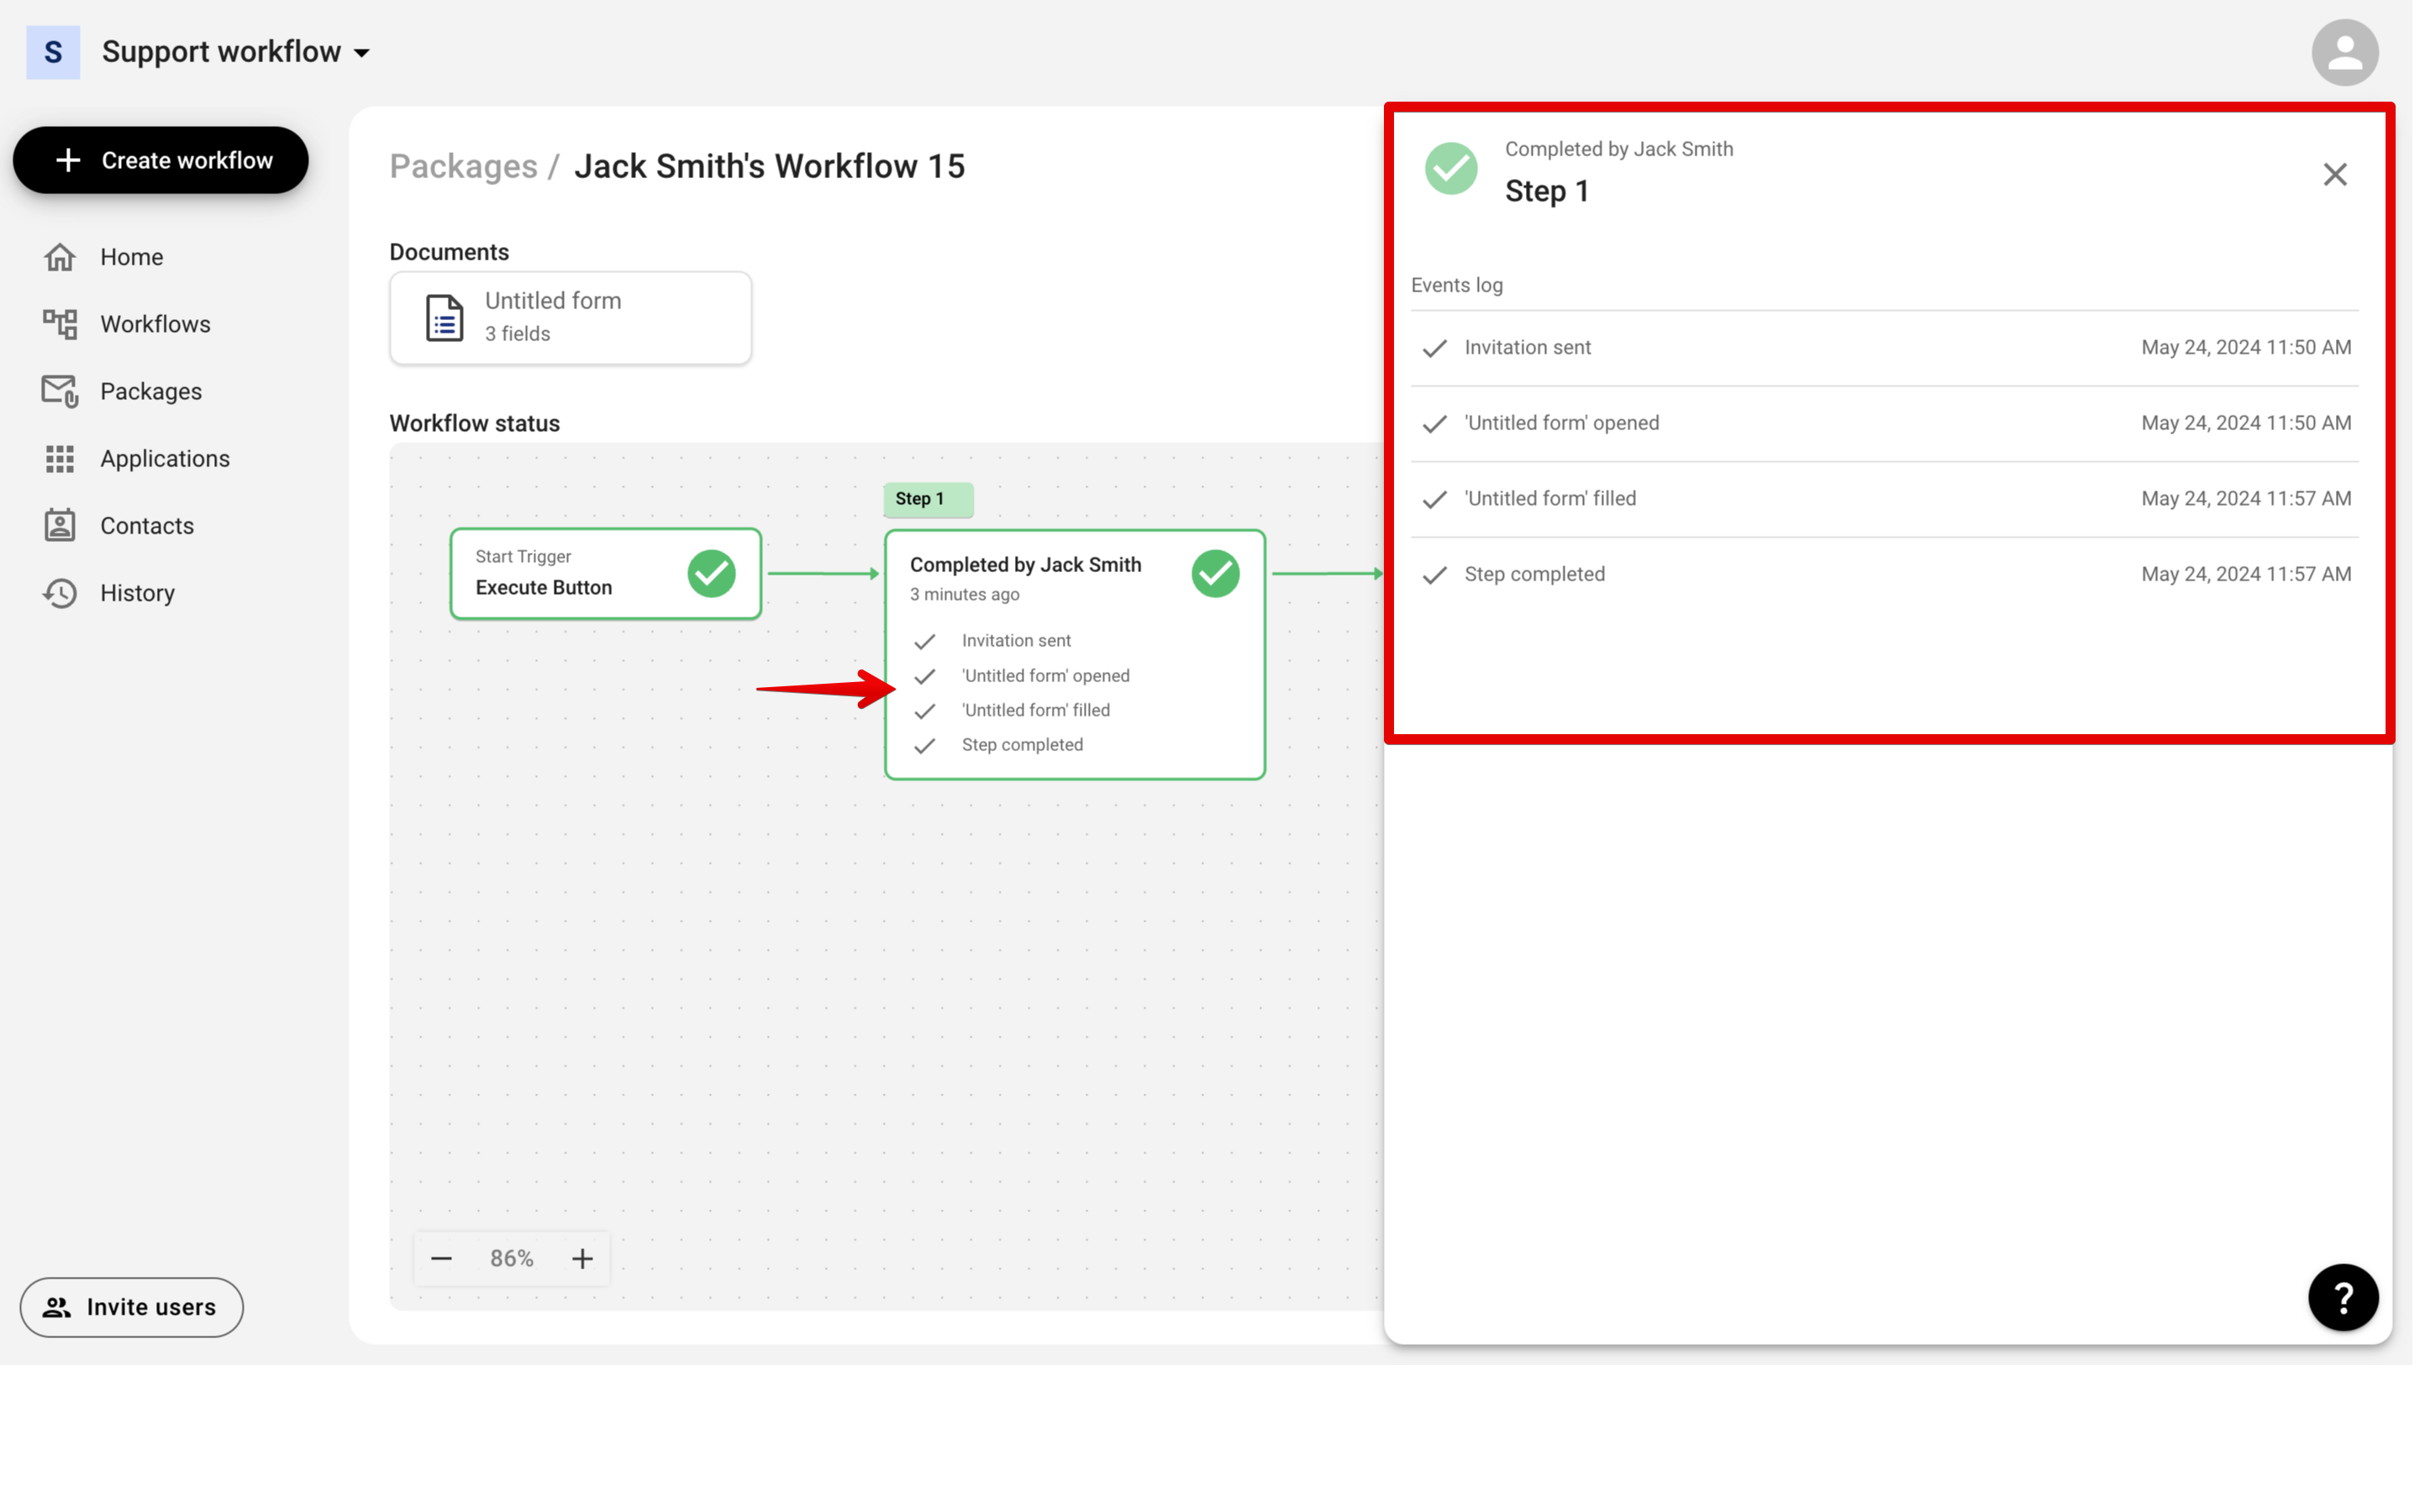The height and width of the screenshot is (1512, 2420).
Task: Click the panel header green status checkmark
Action: (x=1451, y=168)
